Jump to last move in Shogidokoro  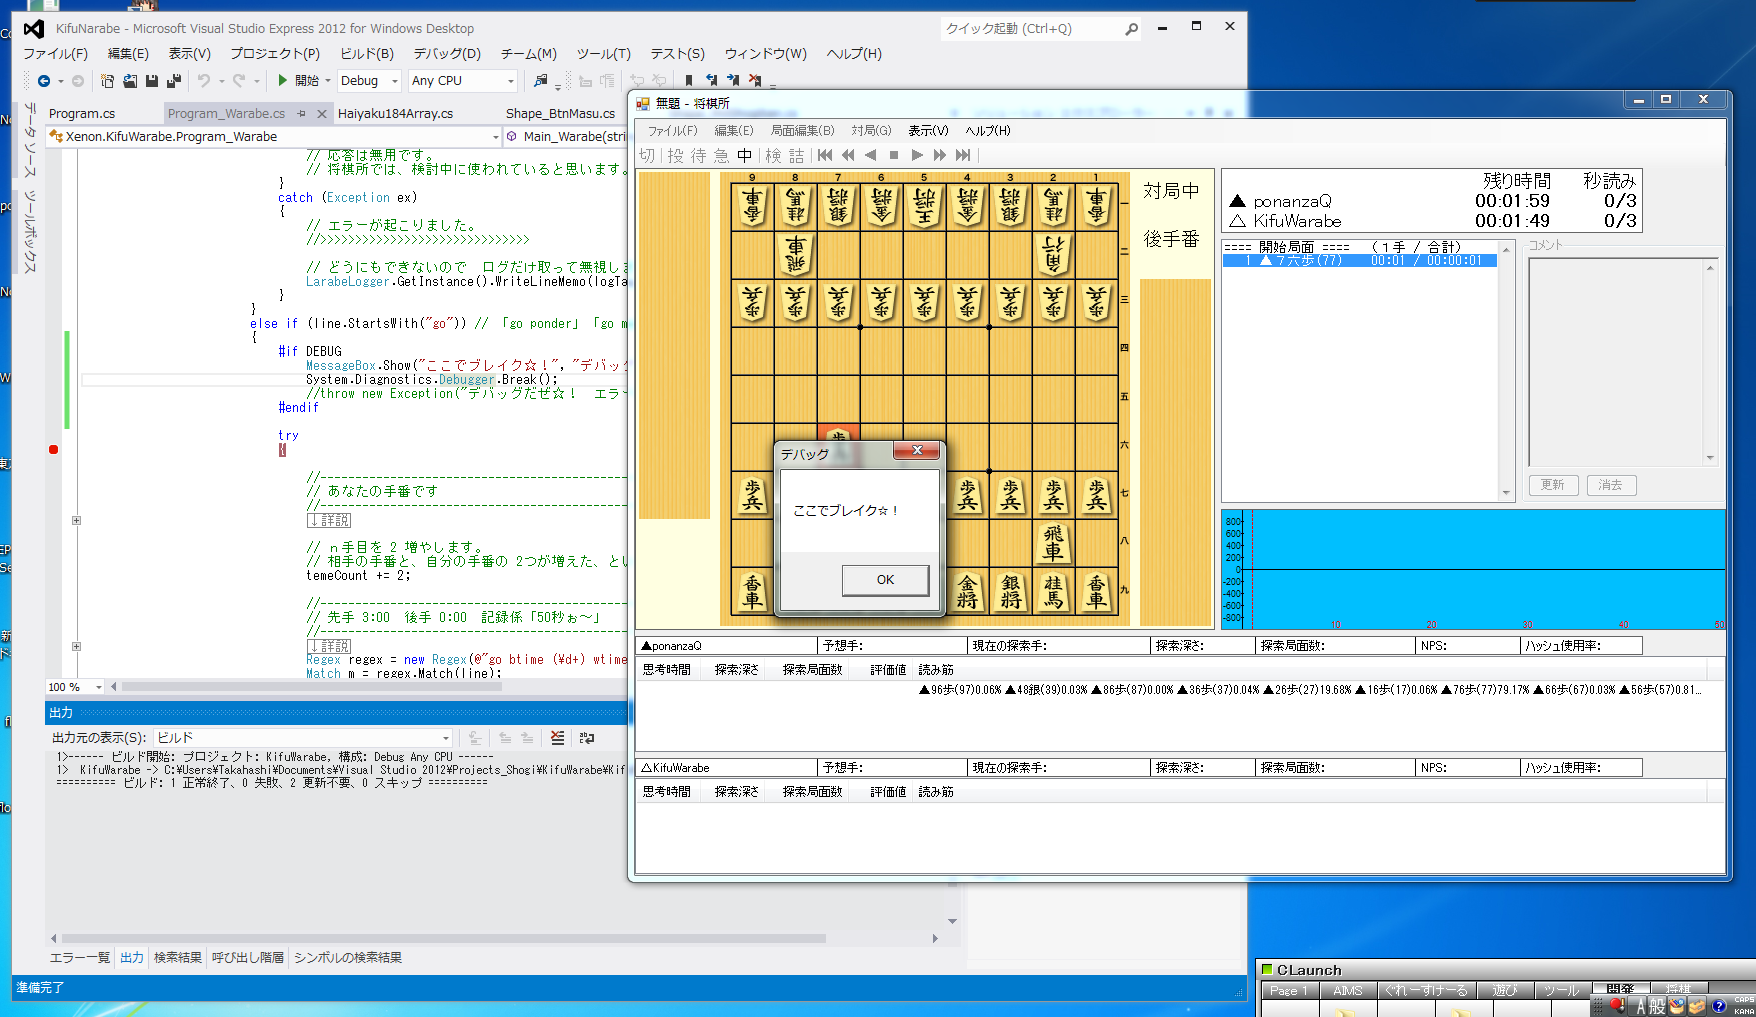tap(963, 155)
